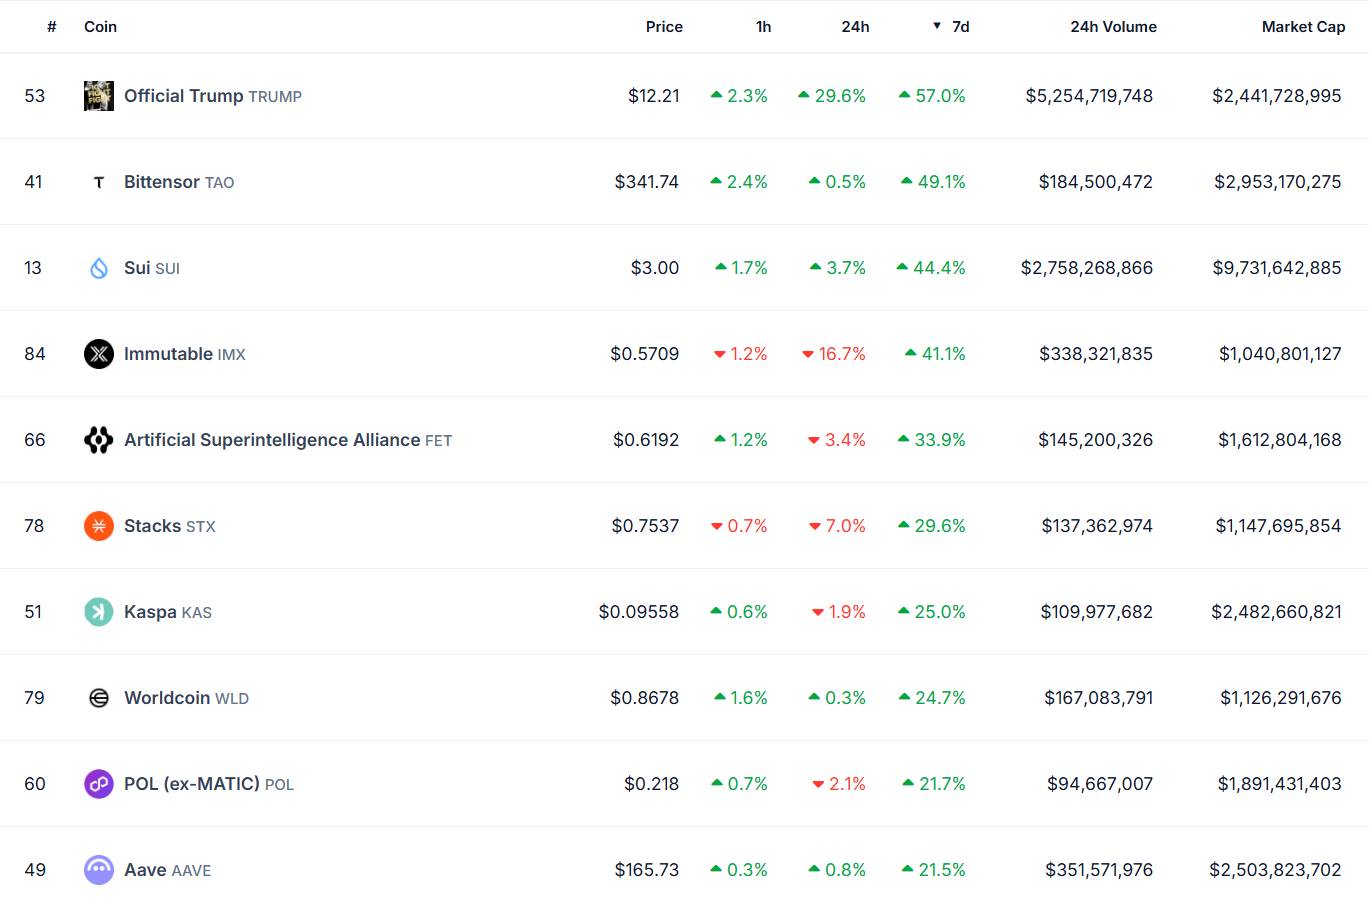The height and width of the screenshot is (912, 1369).
Task: Click Sui's $2,758,268,866 volume
Action: [1087, 268]
